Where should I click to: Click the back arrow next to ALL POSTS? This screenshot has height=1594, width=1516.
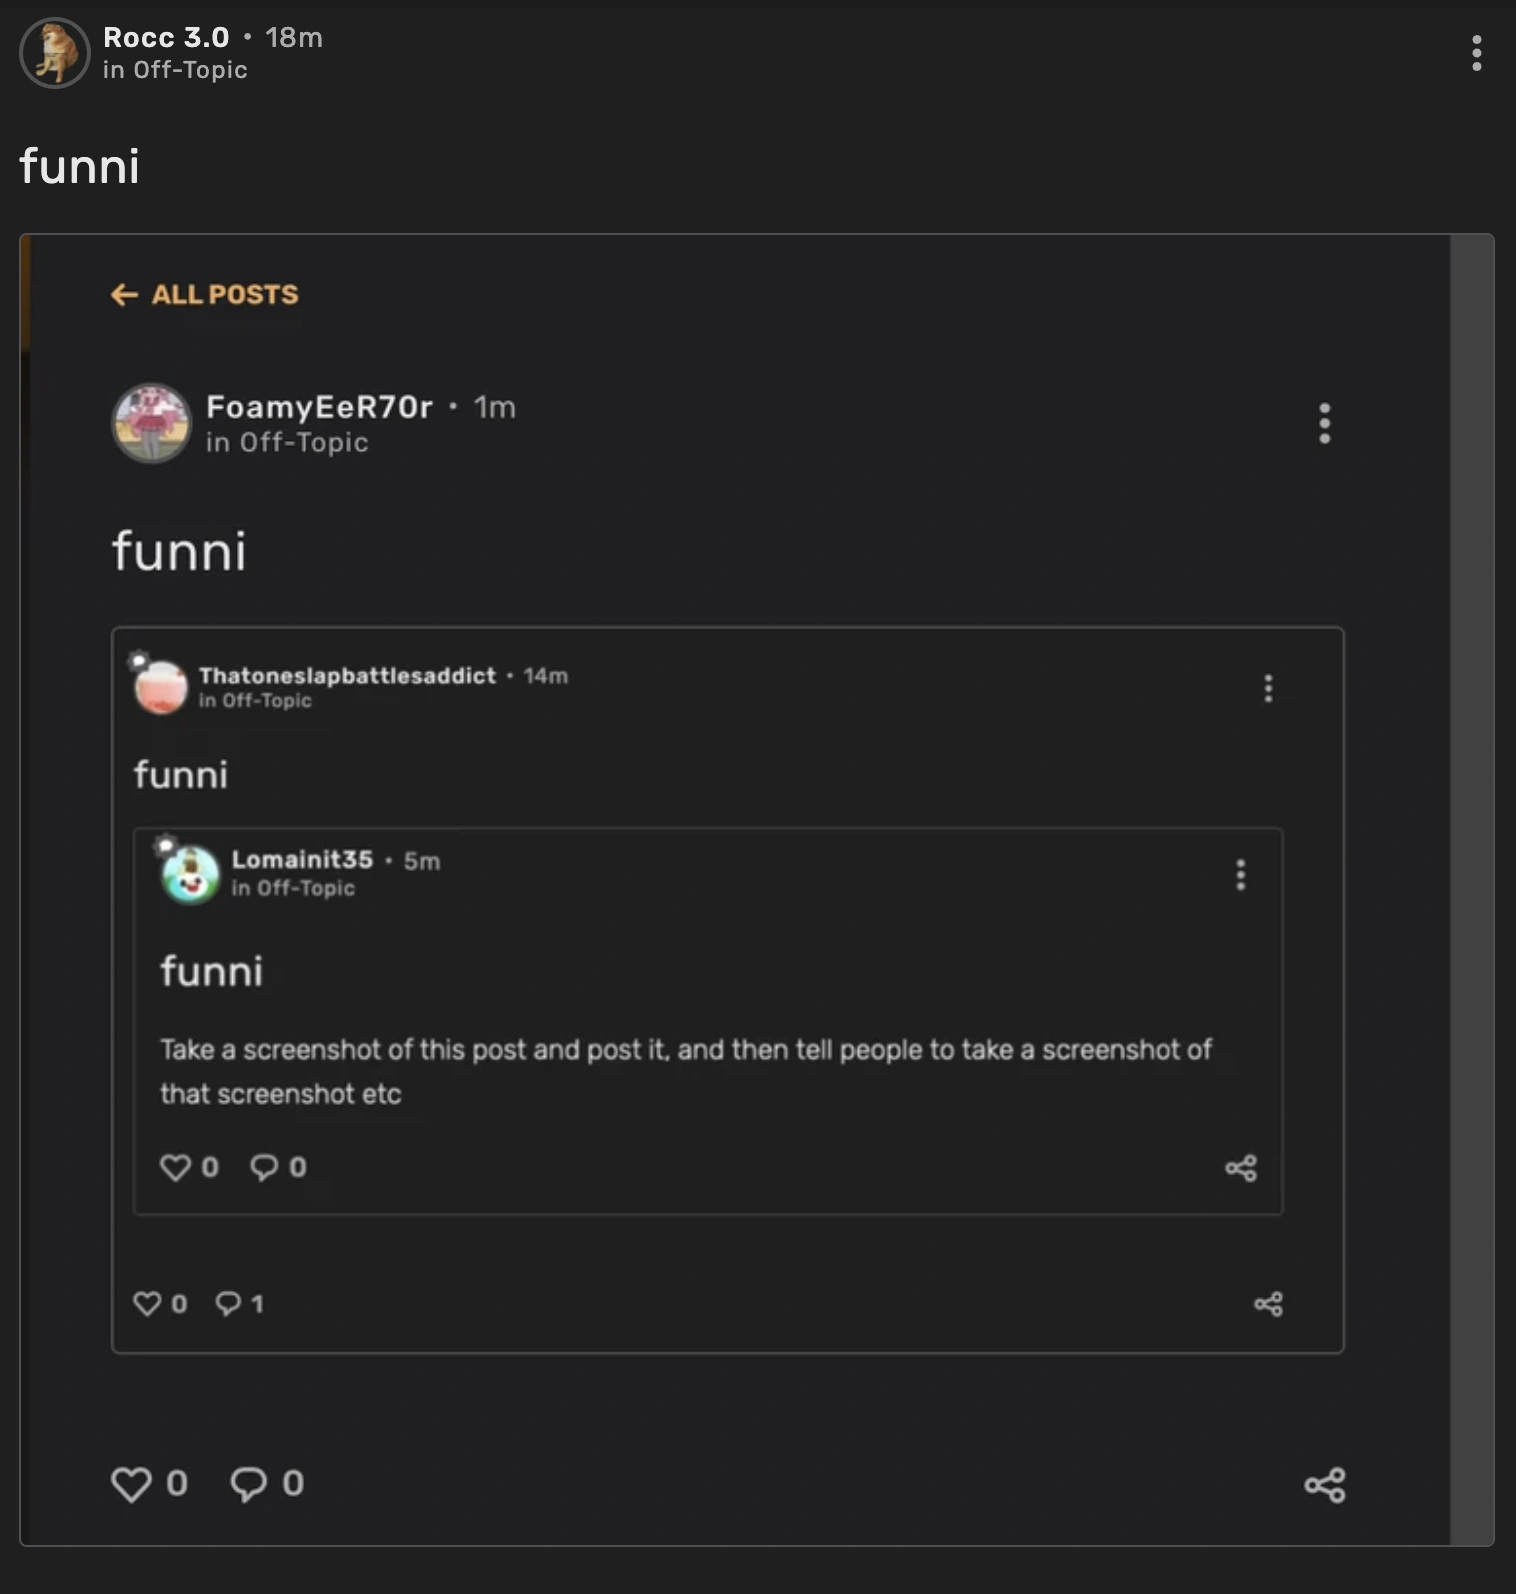point(123,294)
